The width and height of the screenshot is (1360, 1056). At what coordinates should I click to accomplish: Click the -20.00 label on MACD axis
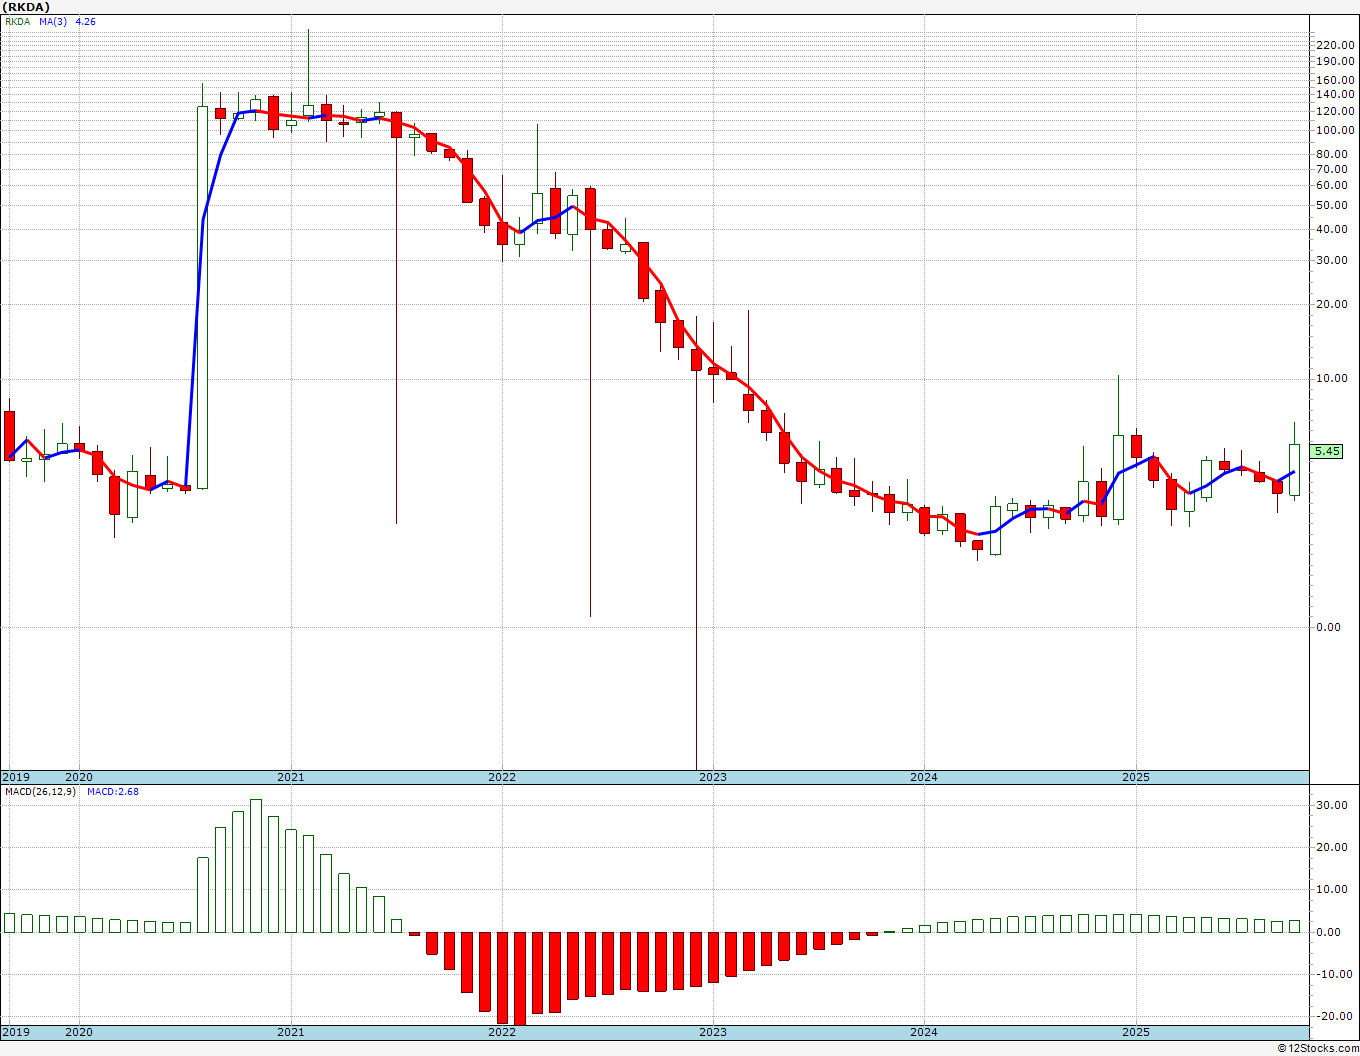click(1331, 1016)
